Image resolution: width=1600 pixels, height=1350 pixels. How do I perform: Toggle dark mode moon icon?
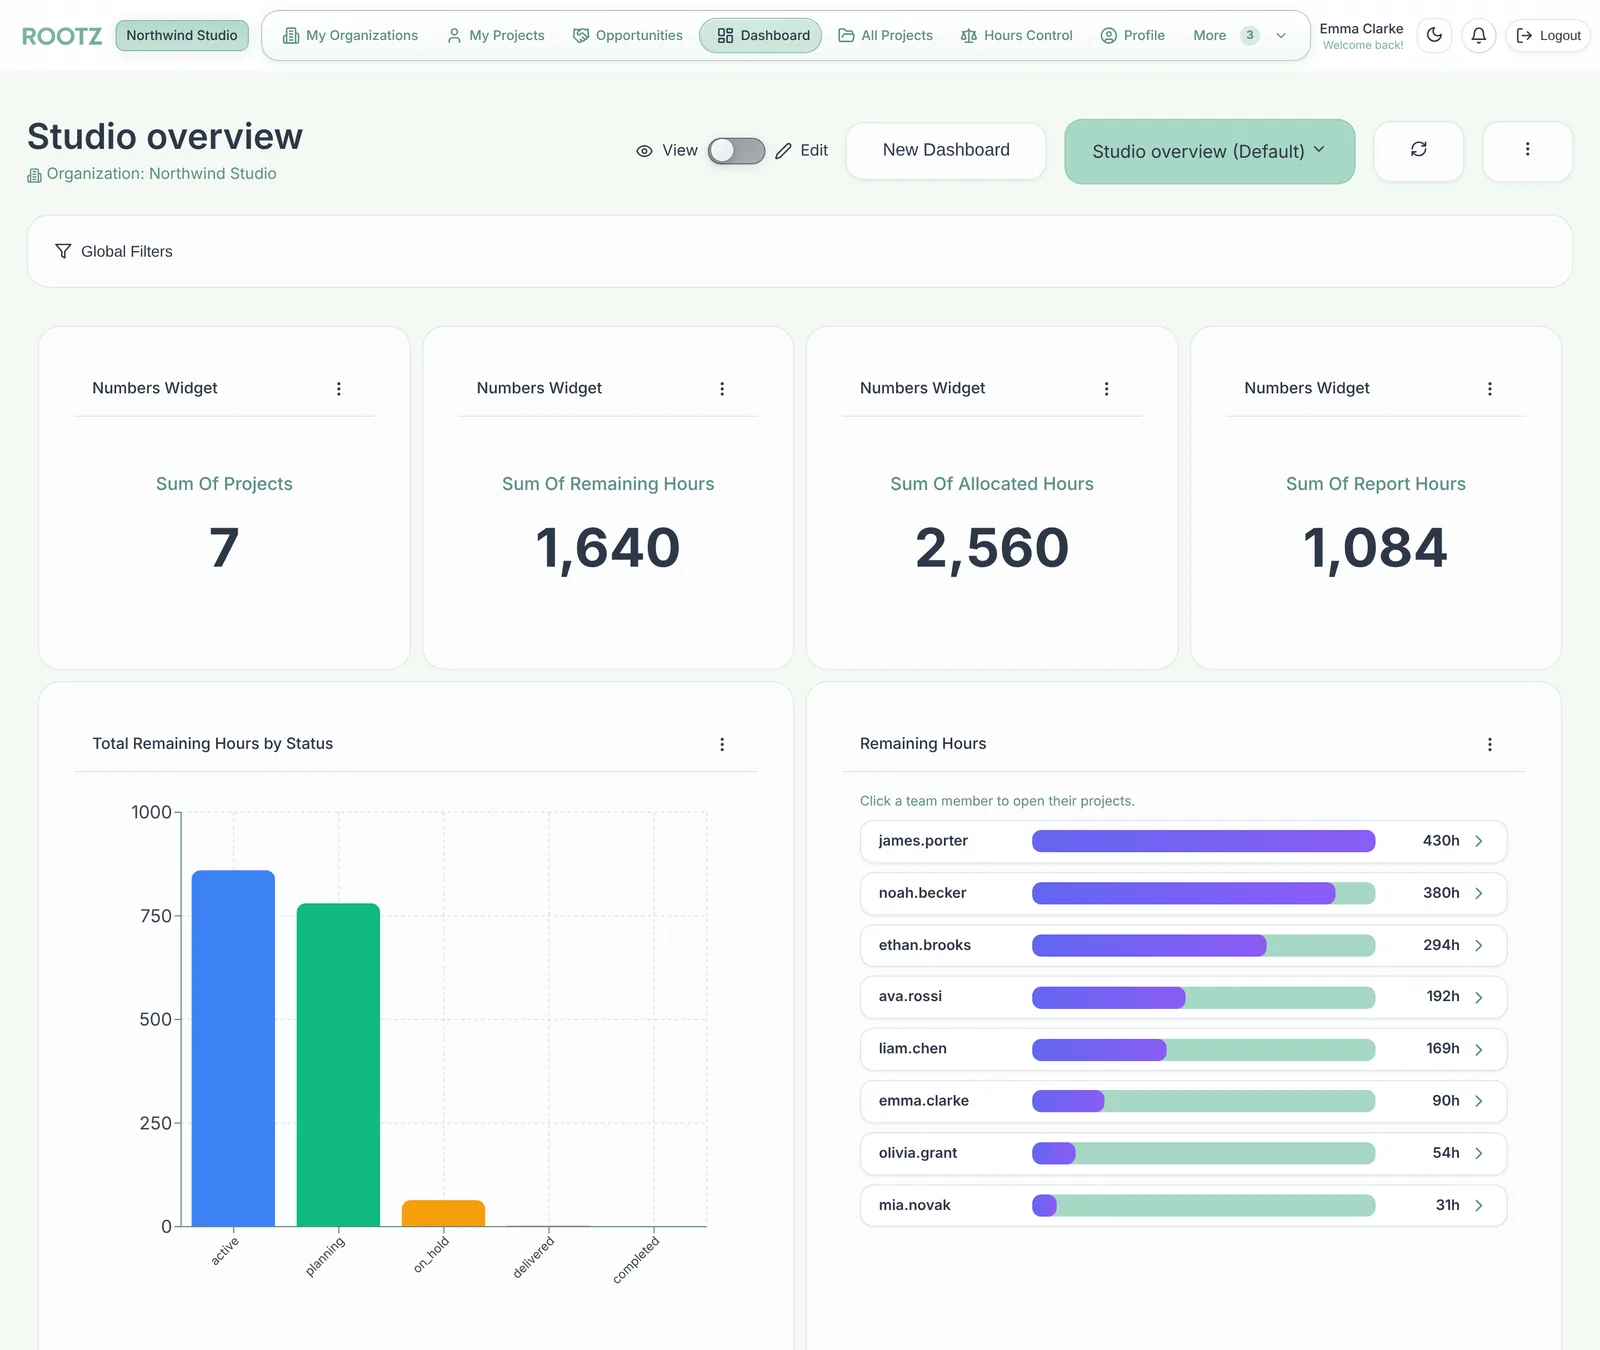[x=1434, y=36]
